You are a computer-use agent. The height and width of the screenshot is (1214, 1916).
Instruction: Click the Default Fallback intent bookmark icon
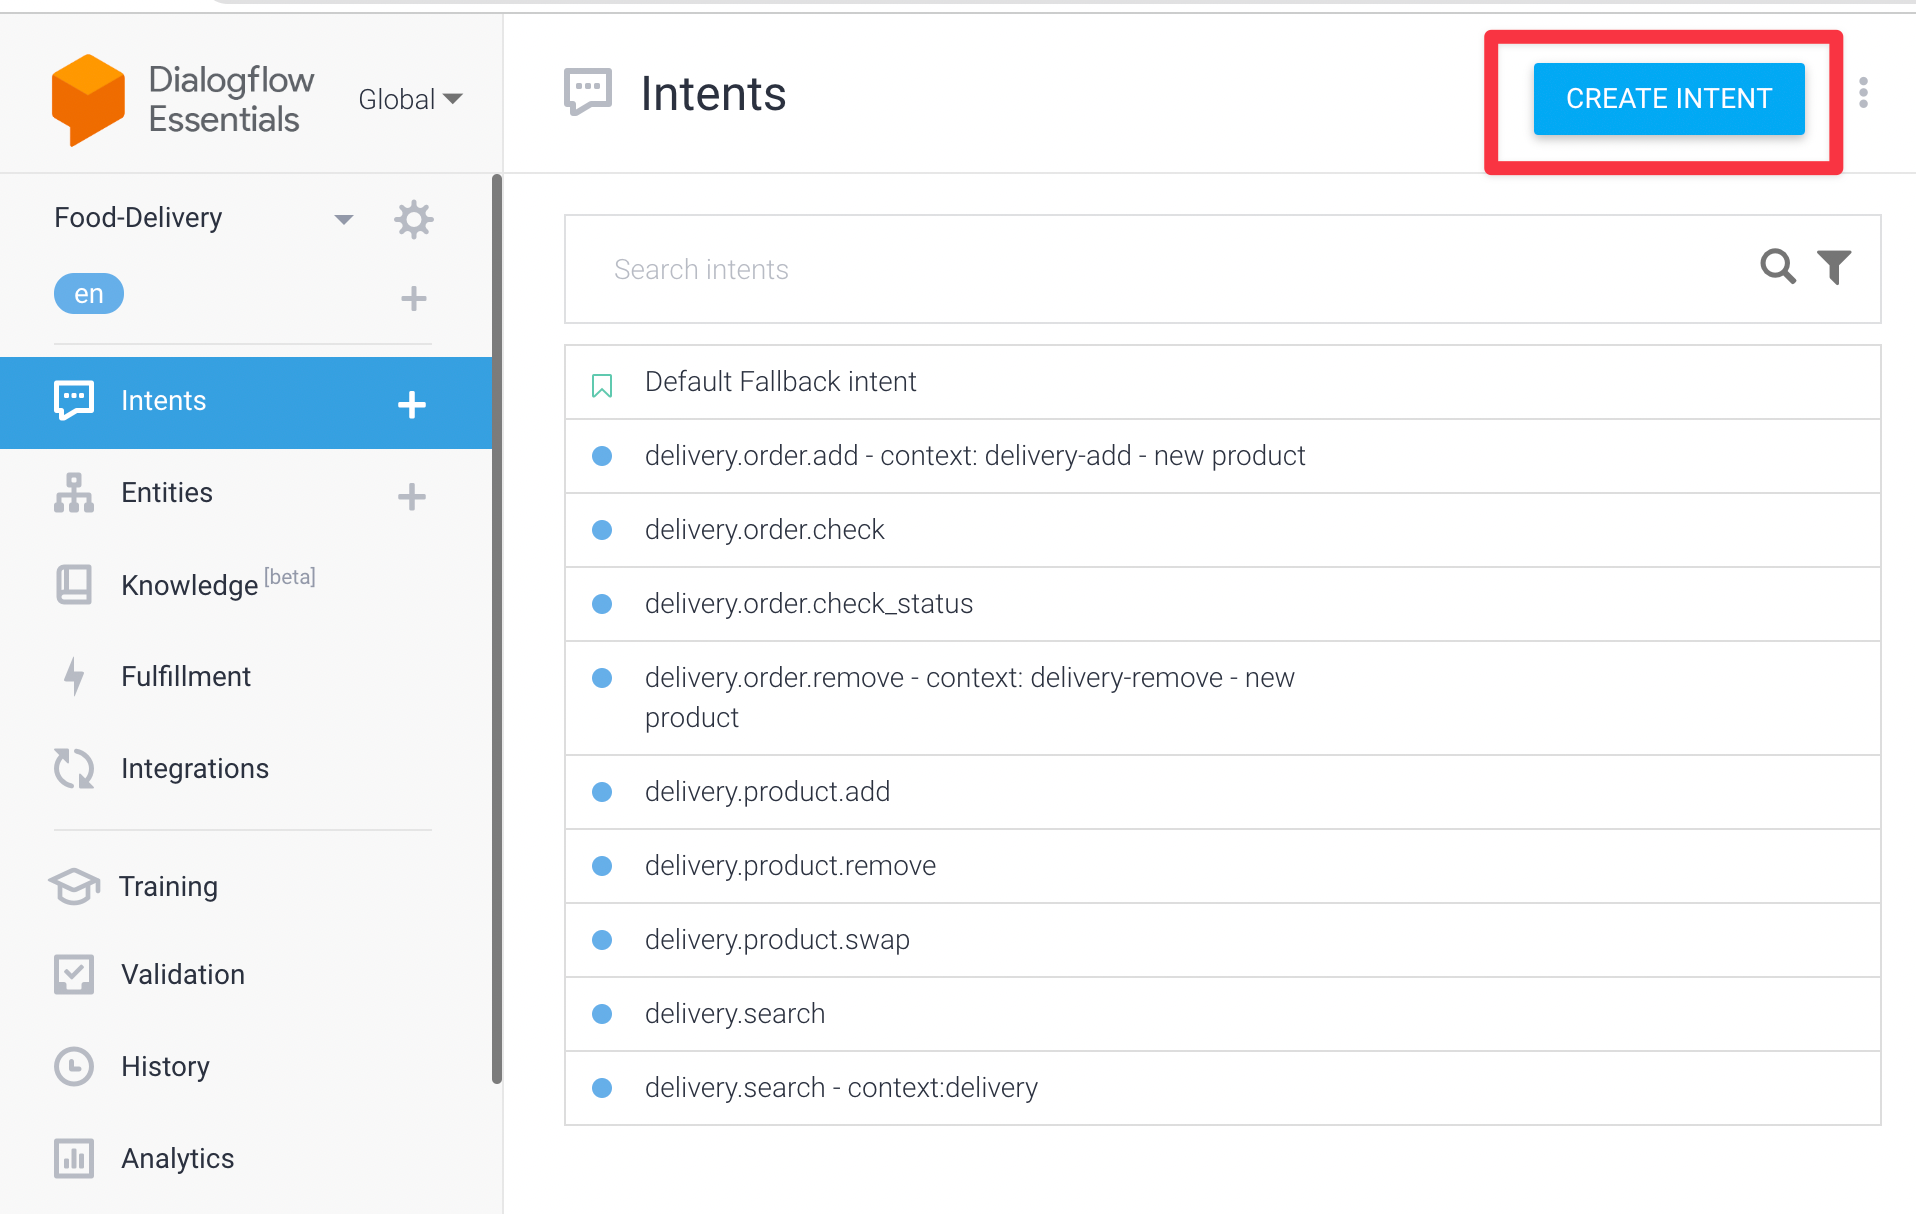[602, 385]
